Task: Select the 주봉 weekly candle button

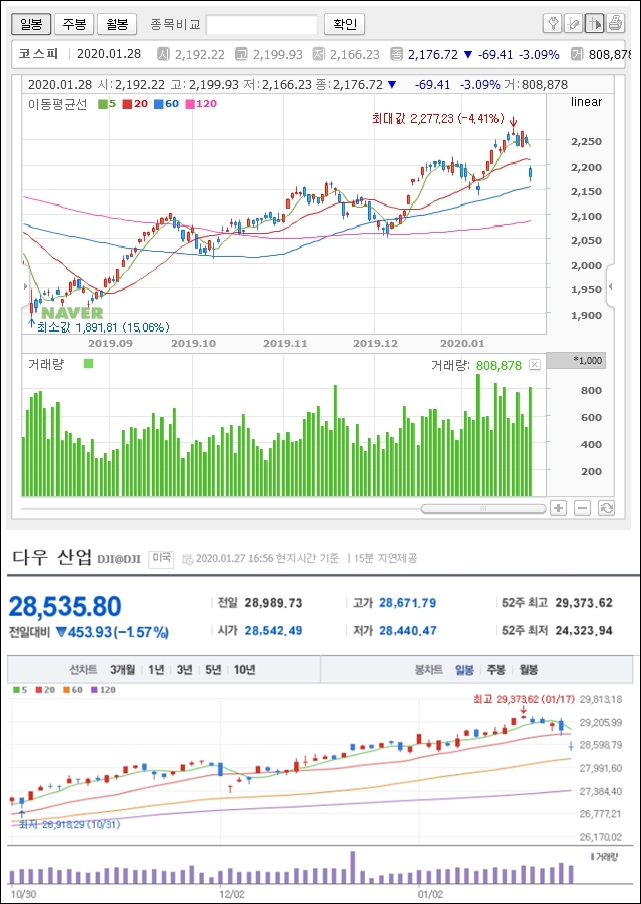Action: click(x=74, y=24)
